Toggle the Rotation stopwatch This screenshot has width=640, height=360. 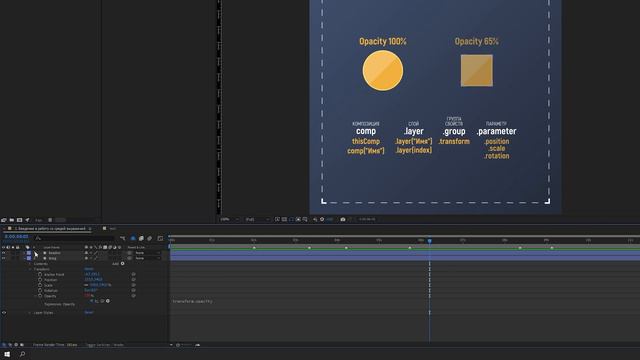tap(40, 291)
